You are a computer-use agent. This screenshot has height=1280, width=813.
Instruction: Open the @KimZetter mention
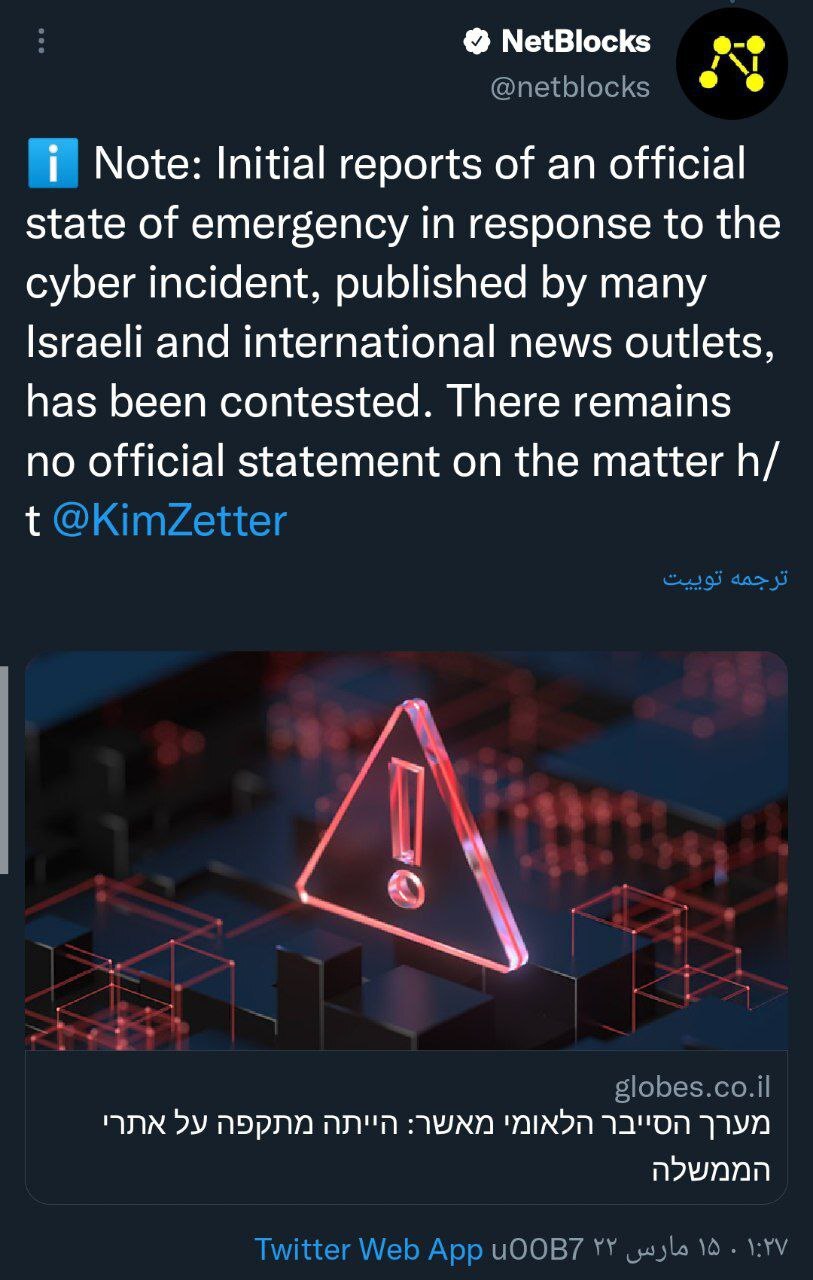pos(168,521)
